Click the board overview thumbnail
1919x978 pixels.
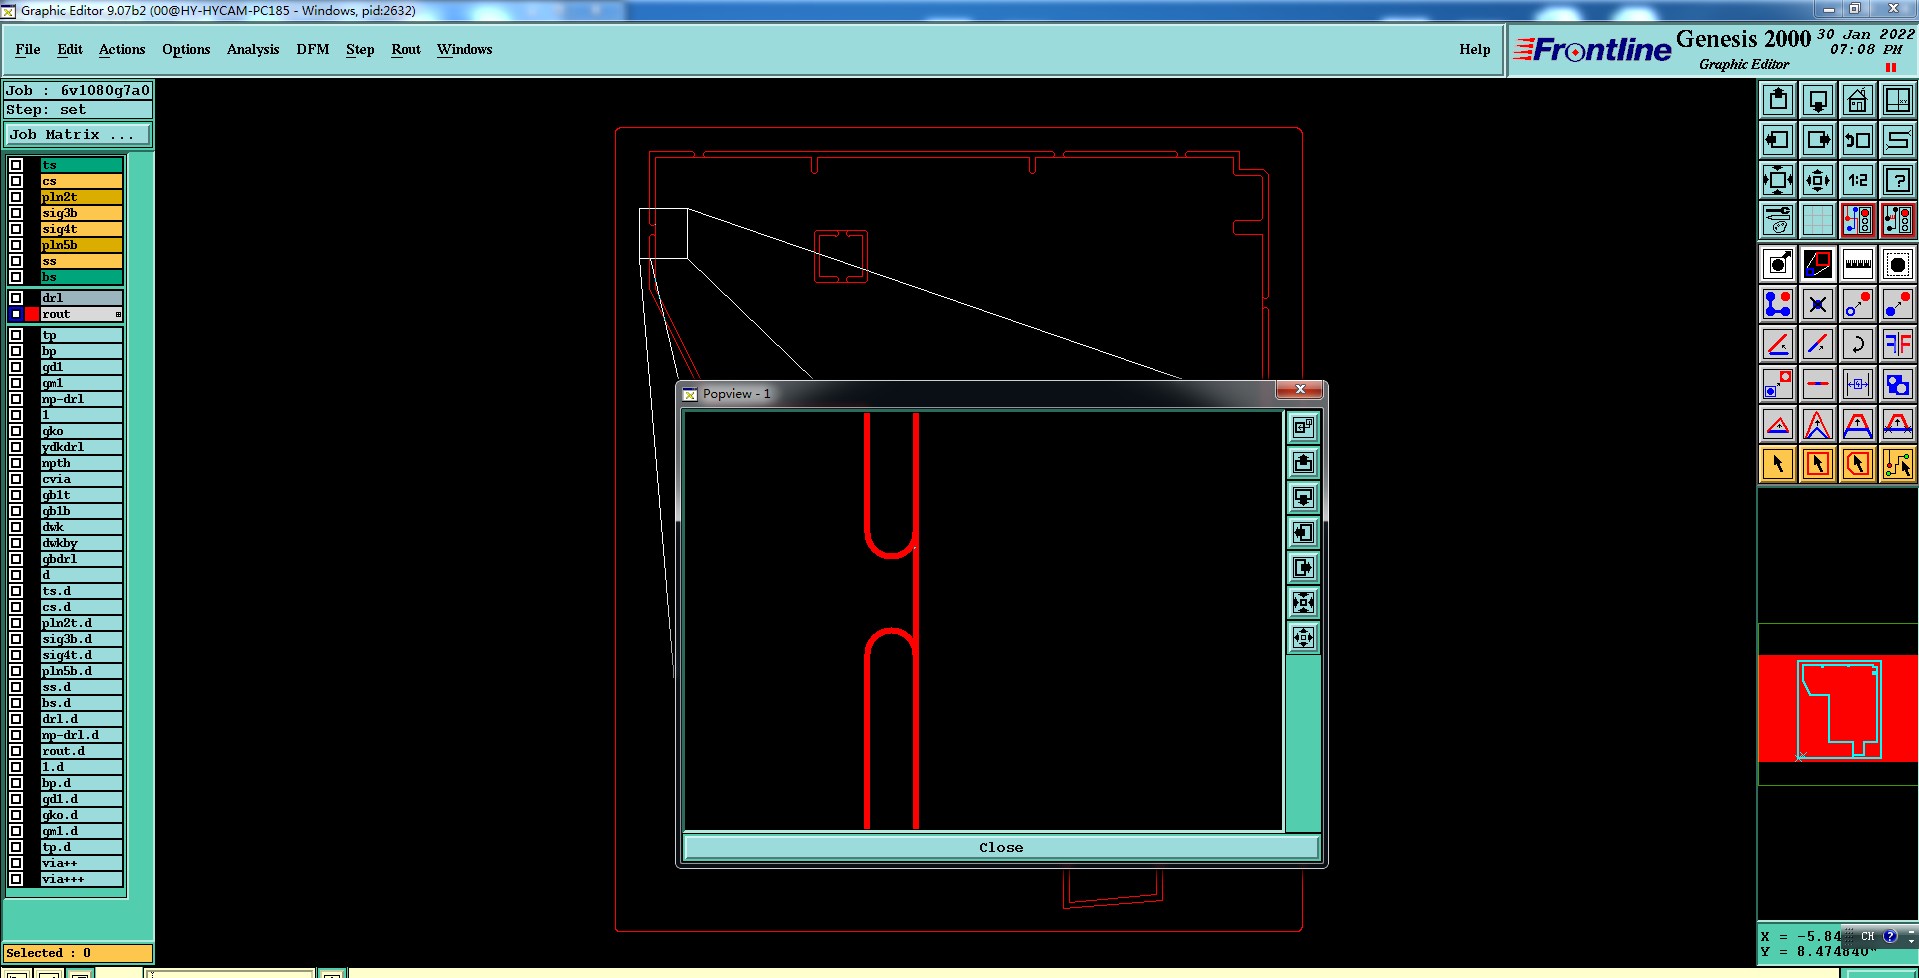pos(1838,708)
